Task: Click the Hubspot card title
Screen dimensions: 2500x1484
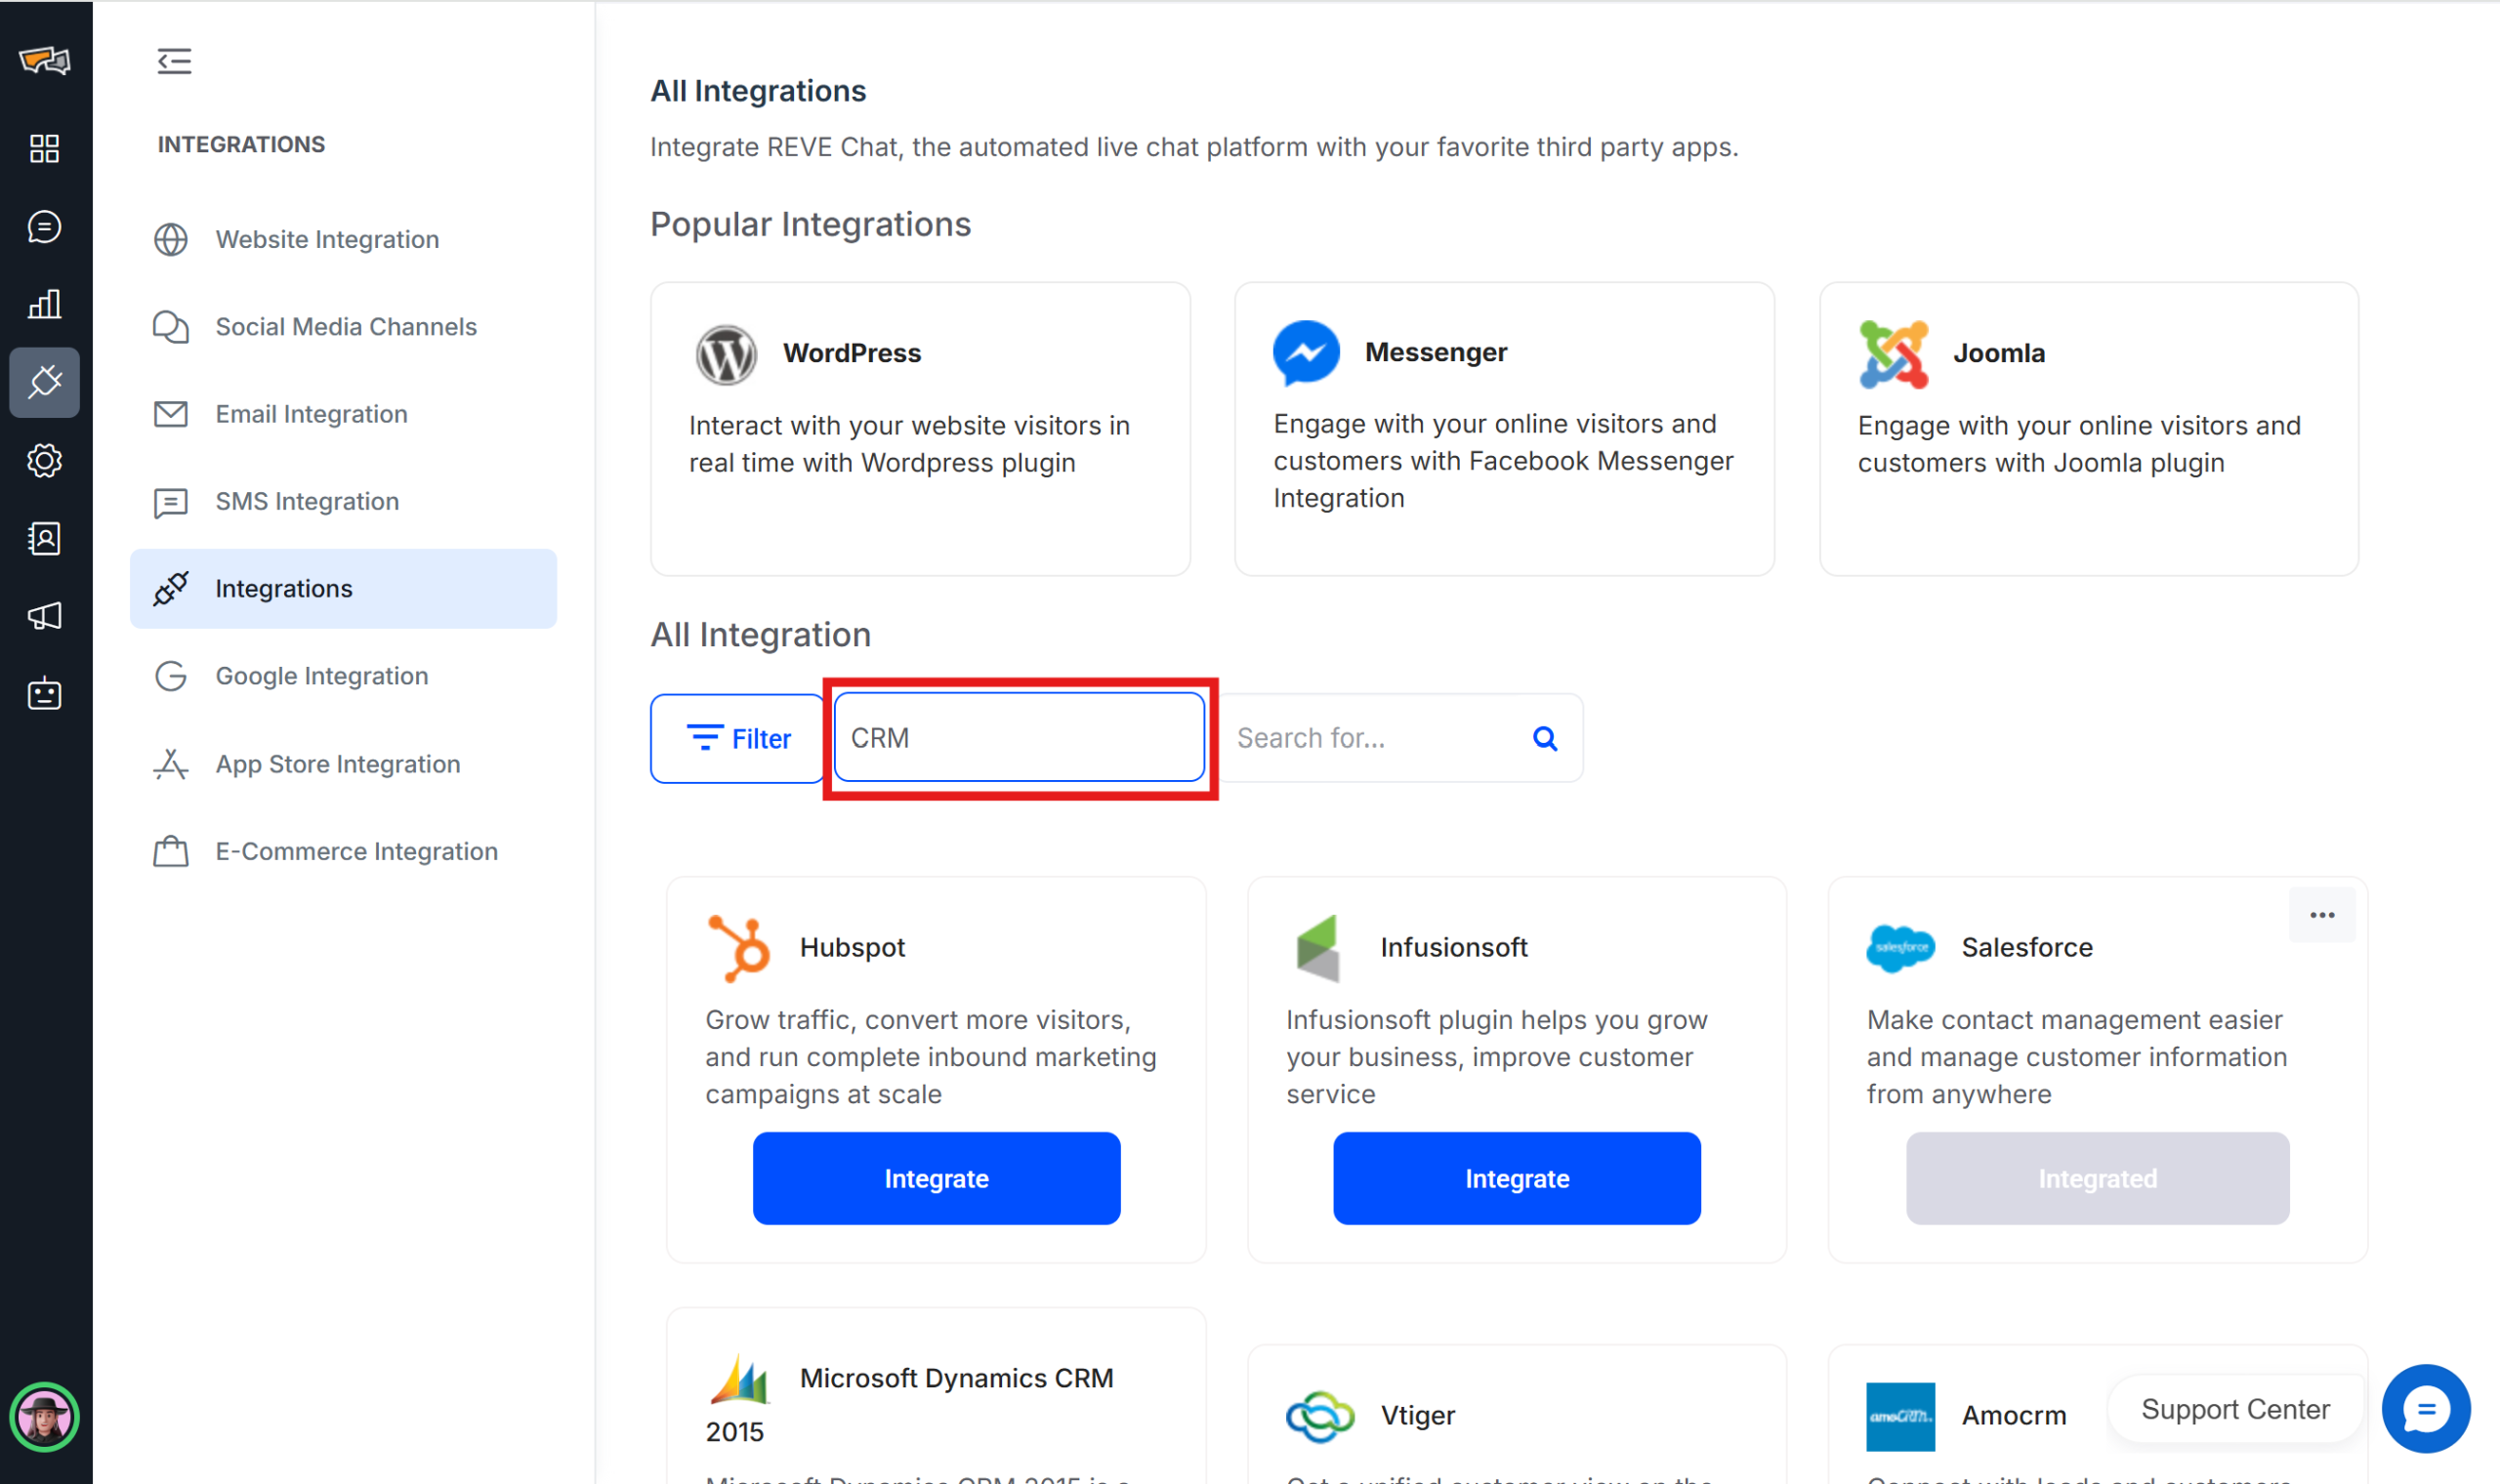Action: (x=852, y=948)
